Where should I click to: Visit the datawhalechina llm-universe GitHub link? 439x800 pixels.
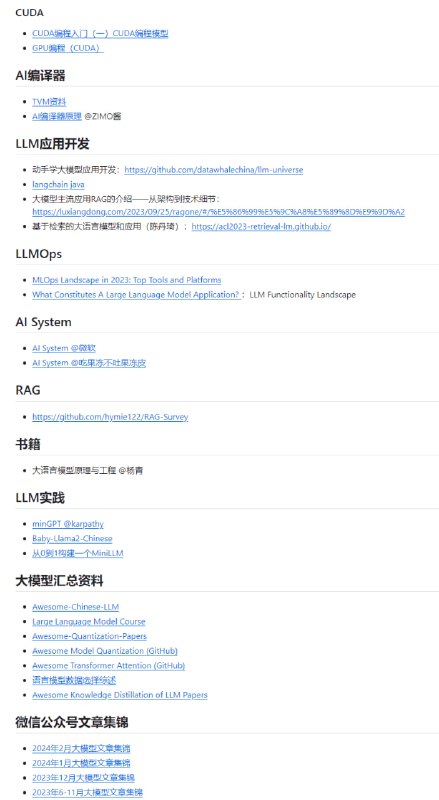(x=214, y=170)
